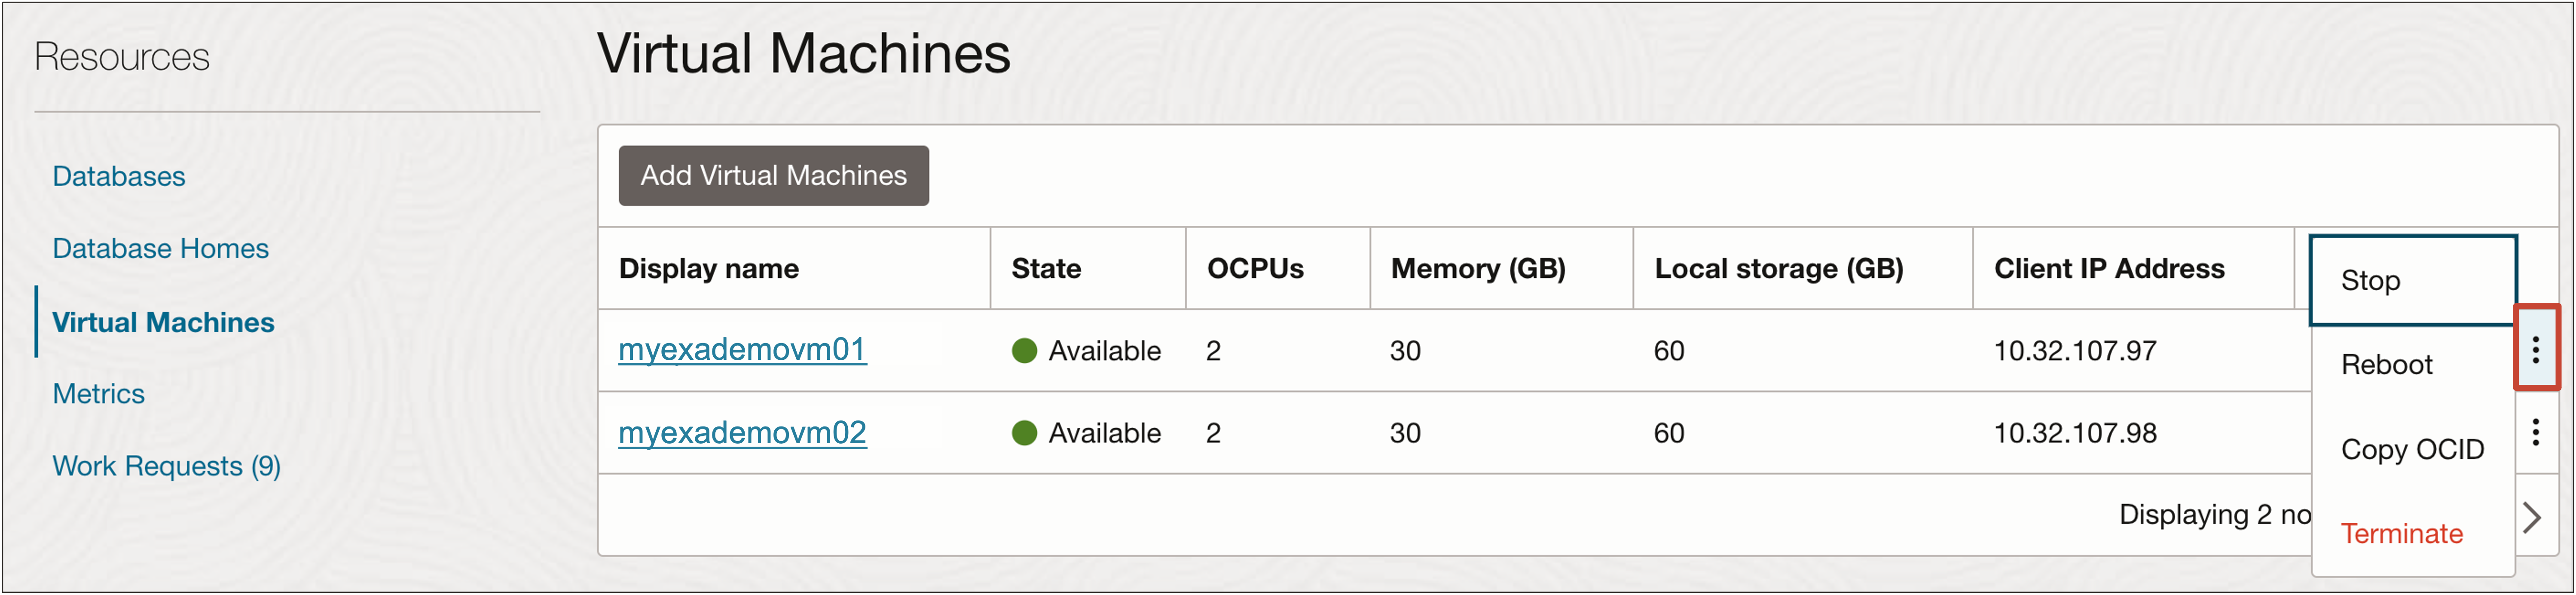Select Virtual Machines in Resources list

coord(163,322)
